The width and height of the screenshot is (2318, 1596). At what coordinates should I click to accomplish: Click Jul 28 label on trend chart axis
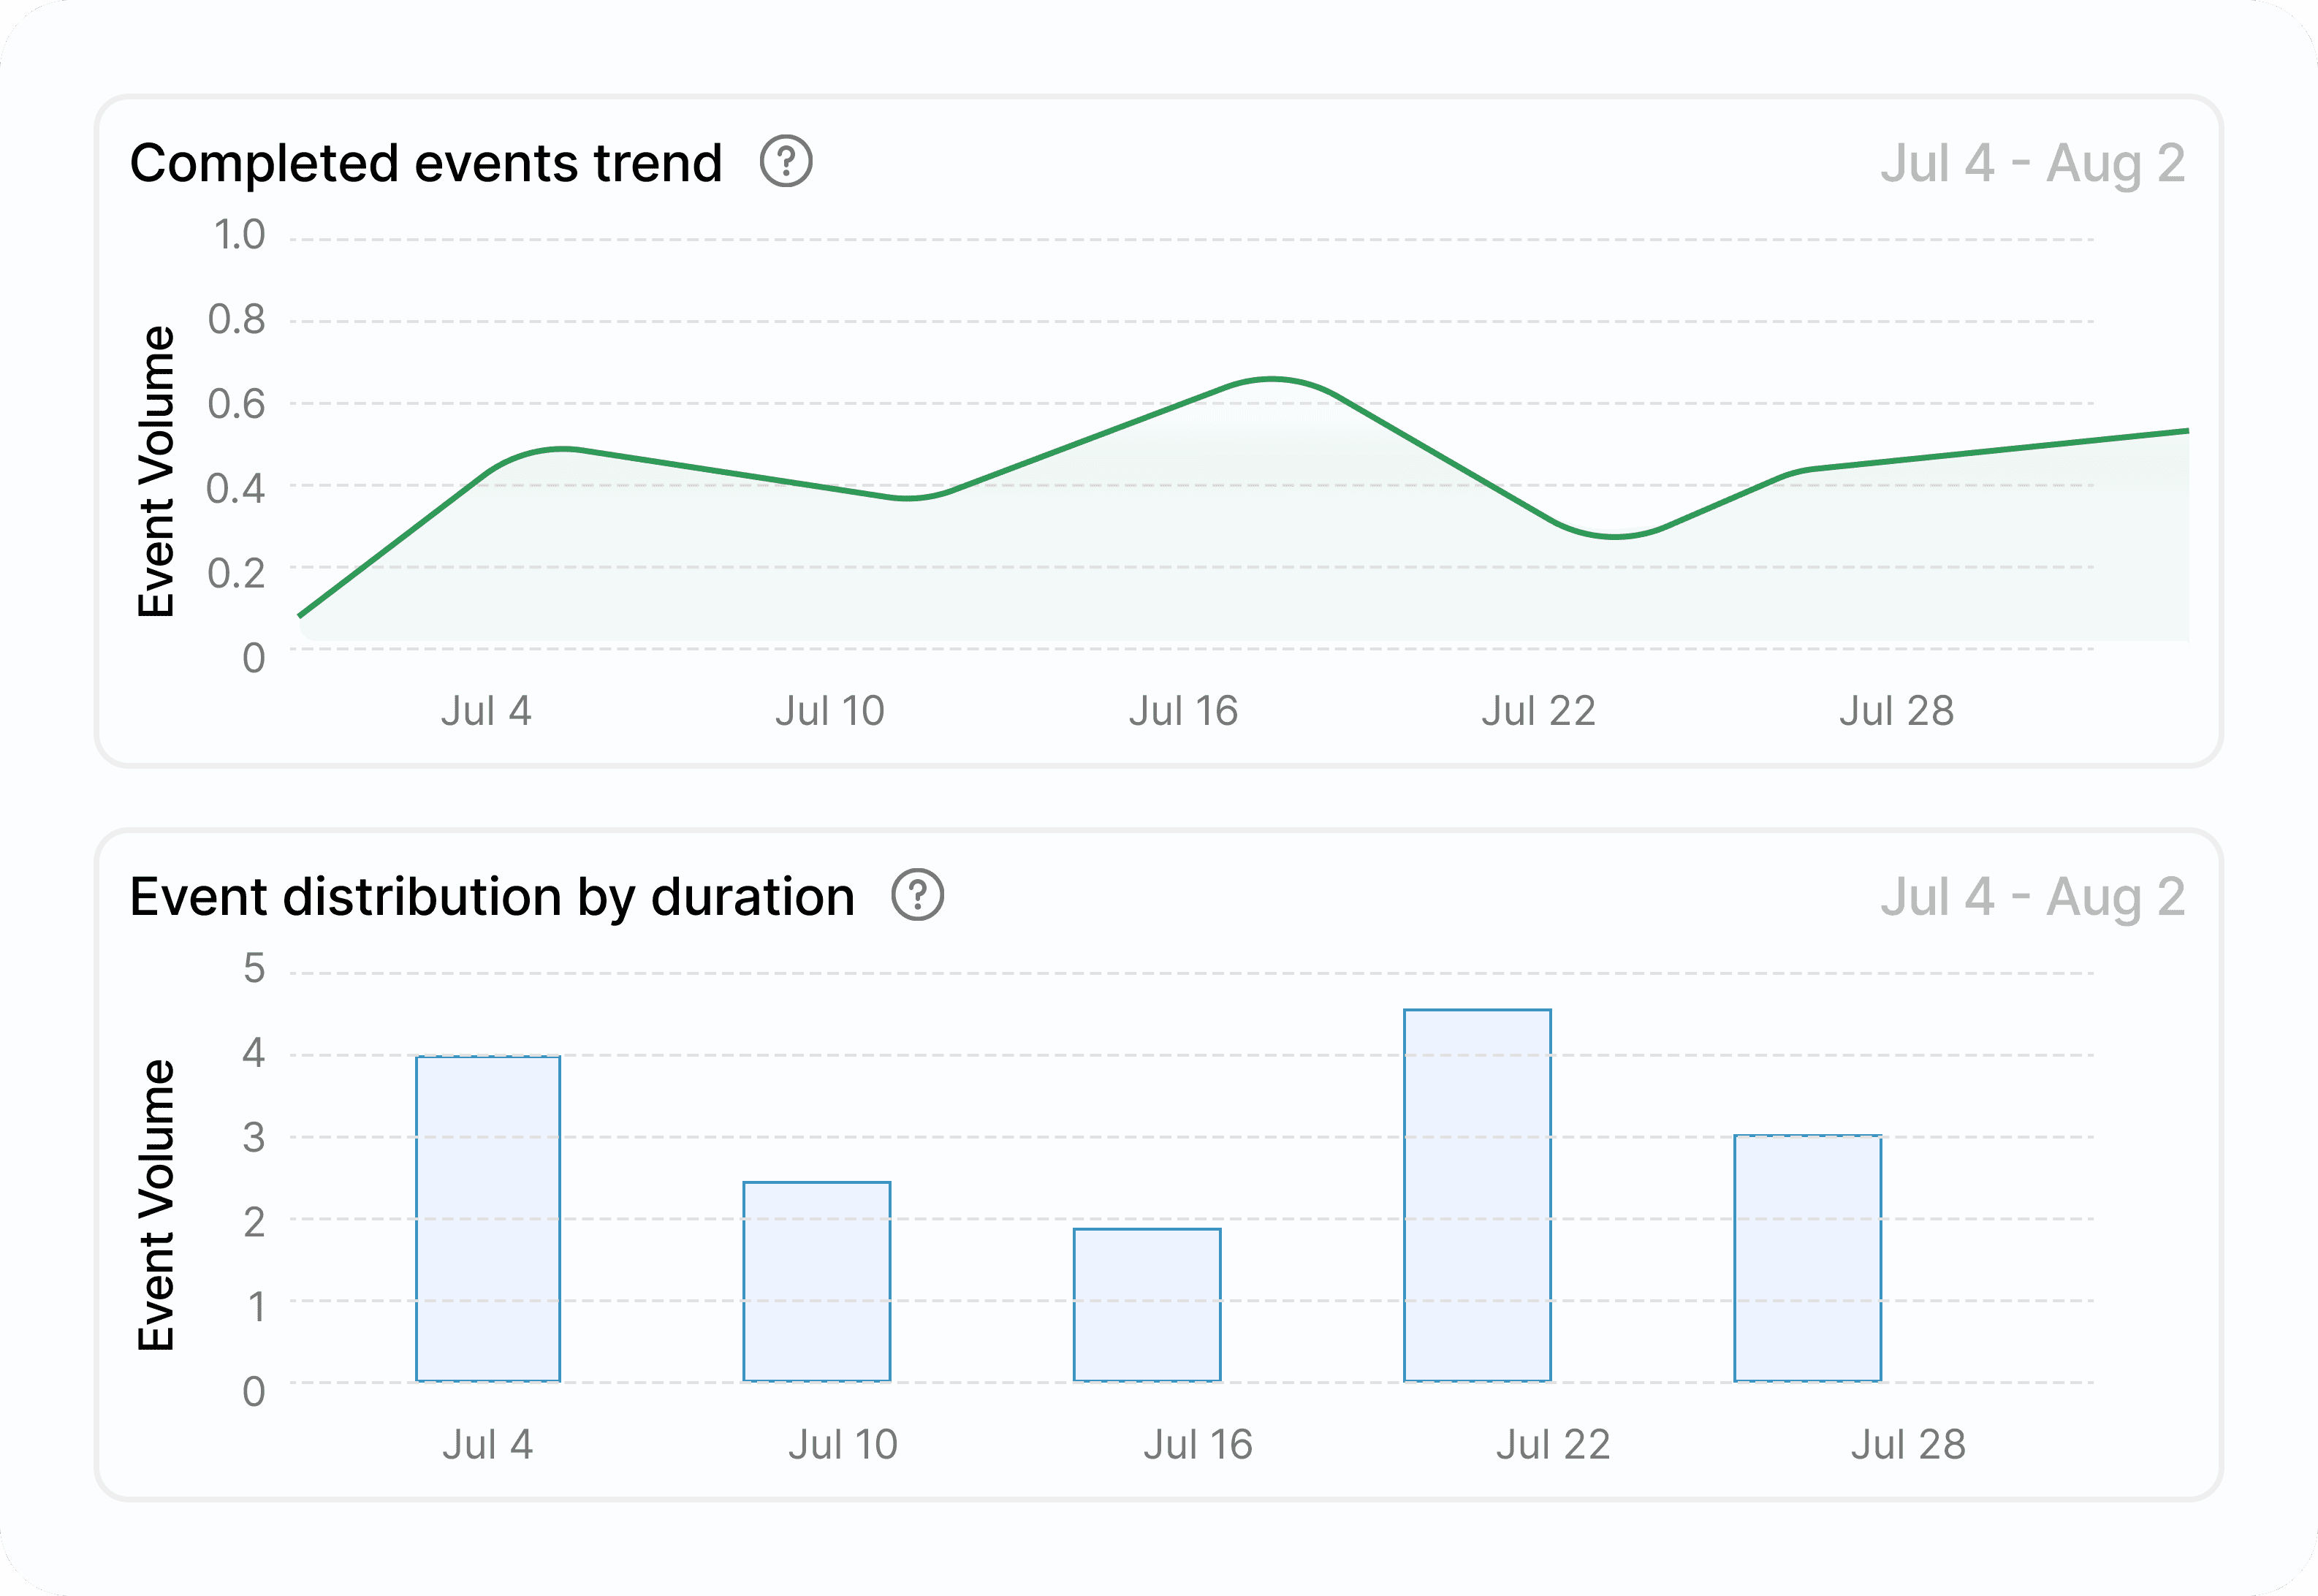click(x=1895, y=711)
